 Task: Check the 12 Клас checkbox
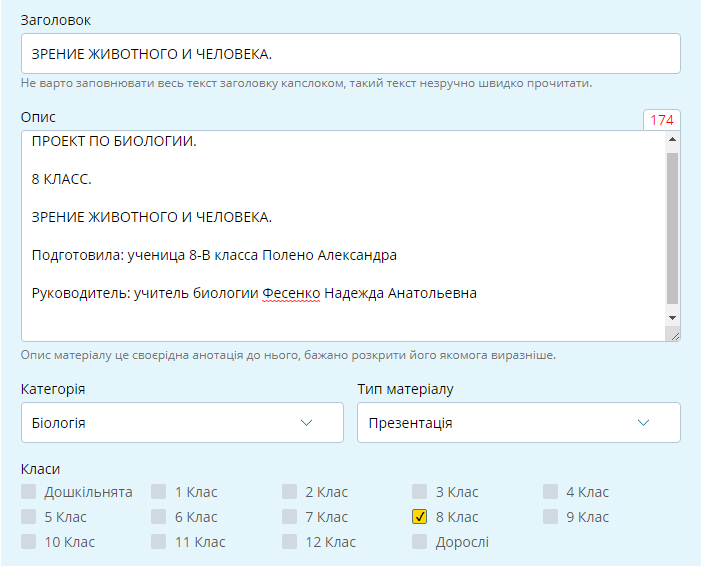click(x=289, y=542)
